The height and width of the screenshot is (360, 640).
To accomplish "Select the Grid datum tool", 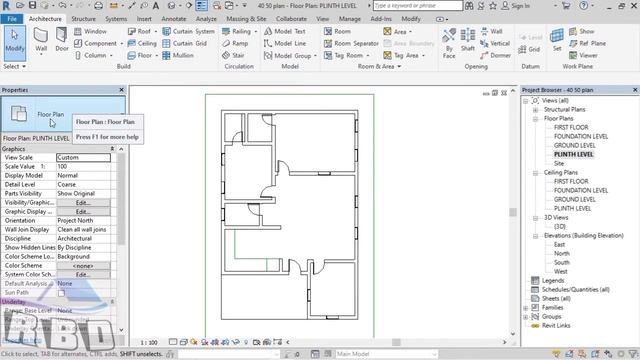I will (529, 49).
